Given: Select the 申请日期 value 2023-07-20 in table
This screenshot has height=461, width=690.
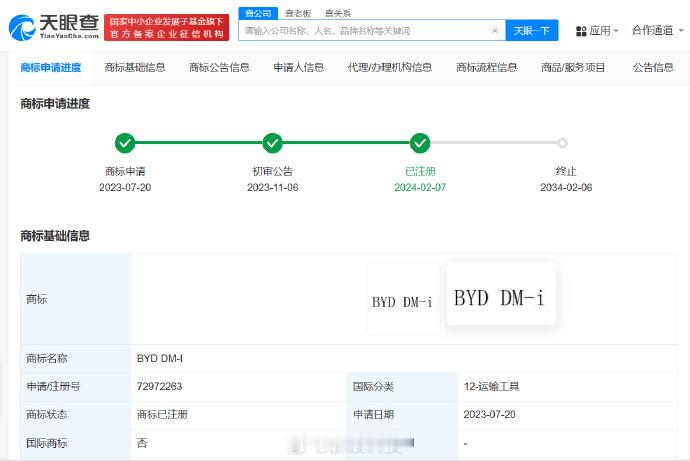Looking at the screenshot, I should click(x=489, y=414).
